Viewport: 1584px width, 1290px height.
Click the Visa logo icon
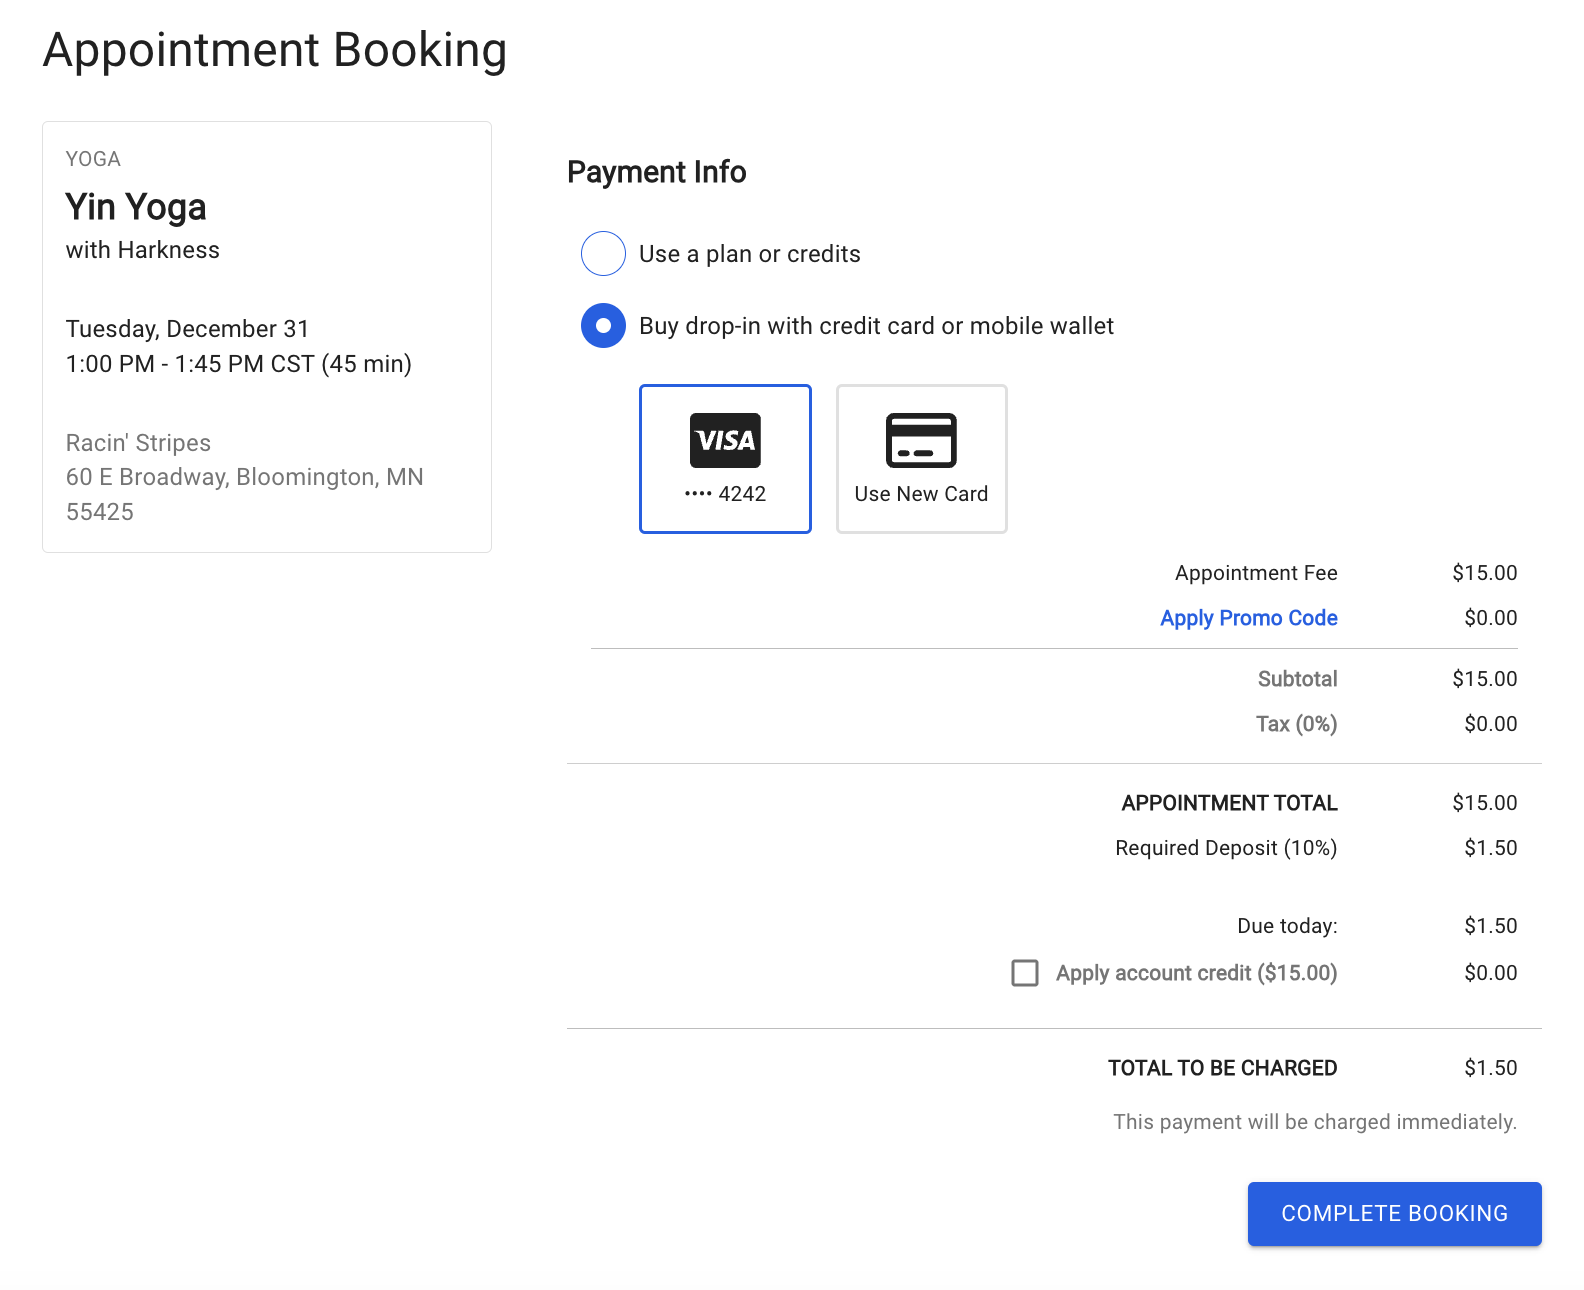(725, 440)
